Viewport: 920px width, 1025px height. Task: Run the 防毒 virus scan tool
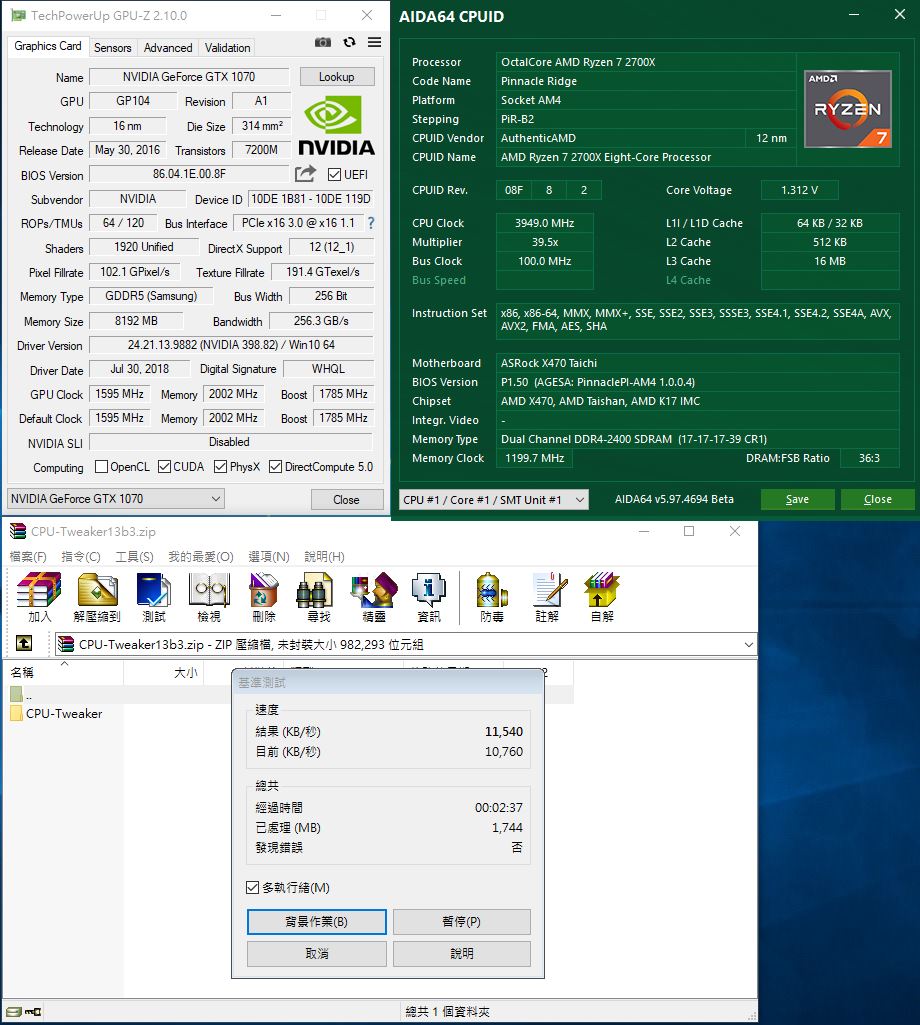(x=491, y=597)
